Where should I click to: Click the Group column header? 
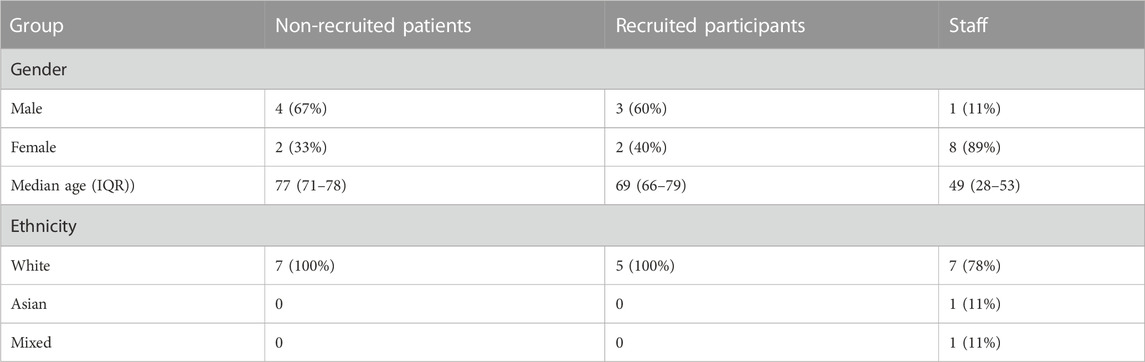37,26
